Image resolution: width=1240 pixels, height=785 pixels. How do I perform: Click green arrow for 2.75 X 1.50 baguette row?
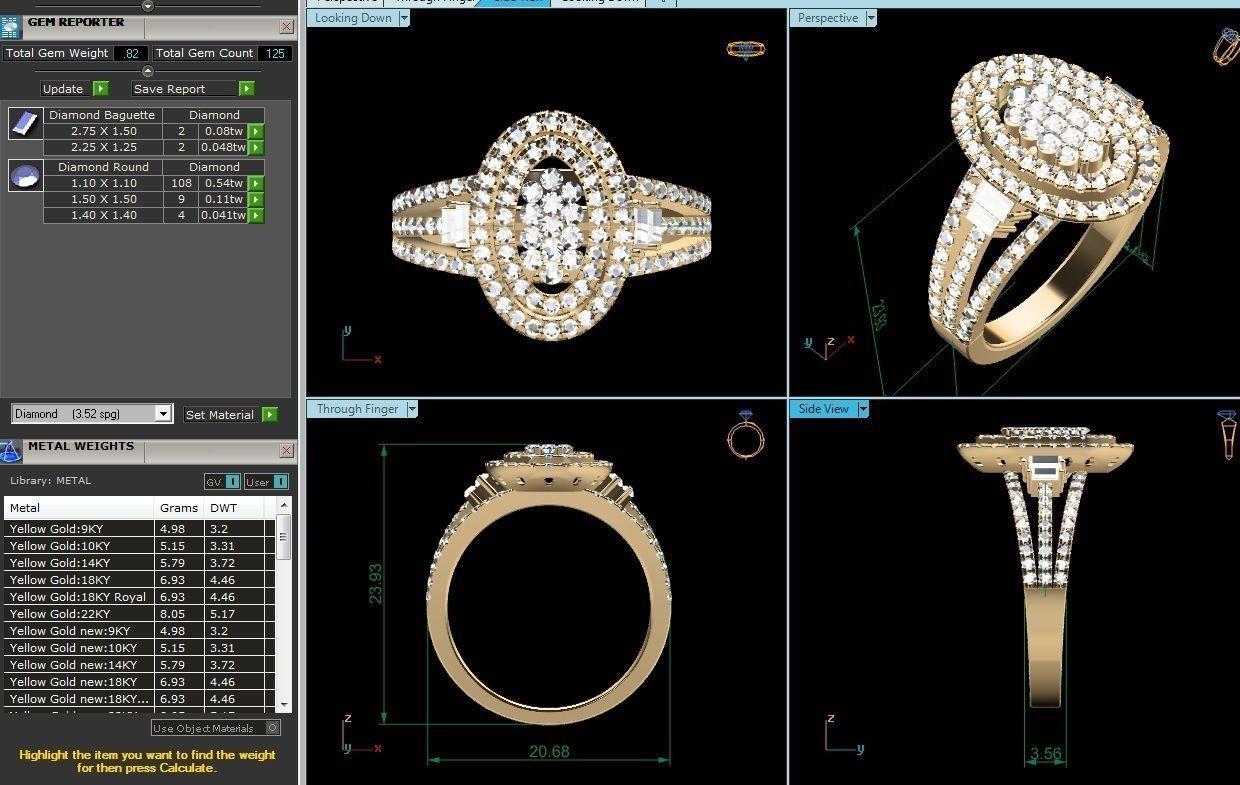pos(256,131)
